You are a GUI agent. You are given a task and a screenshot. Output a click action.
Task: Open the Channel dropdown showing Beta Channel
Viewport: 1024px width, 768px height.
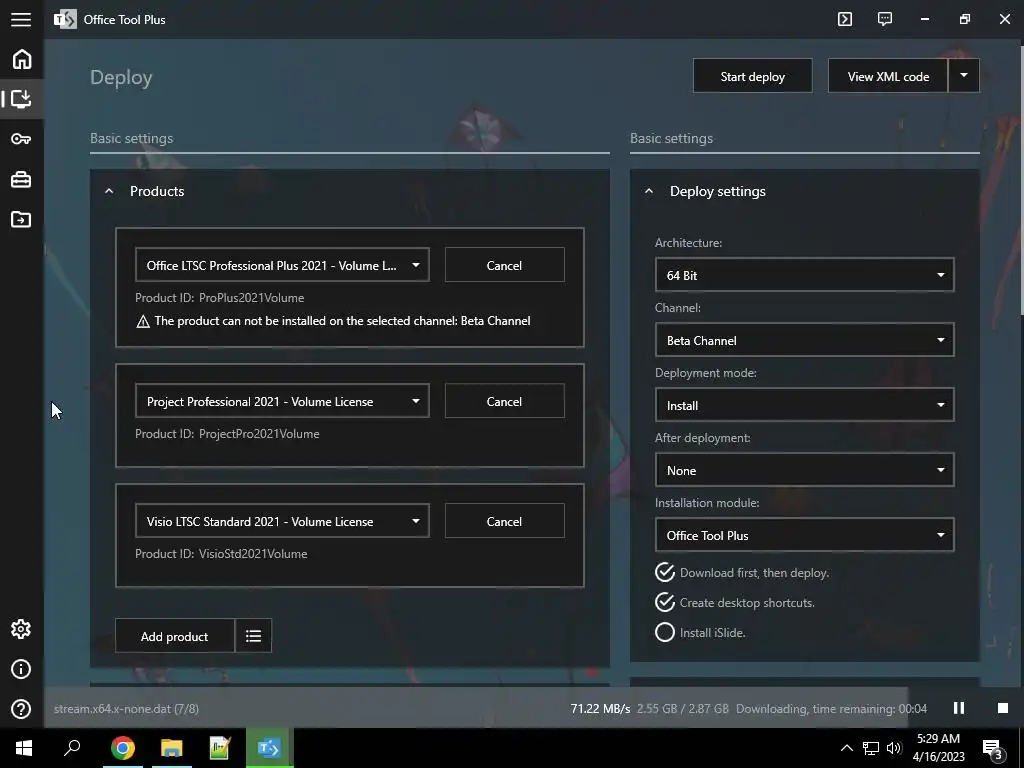pyautogui.click(x=805, y=340)
